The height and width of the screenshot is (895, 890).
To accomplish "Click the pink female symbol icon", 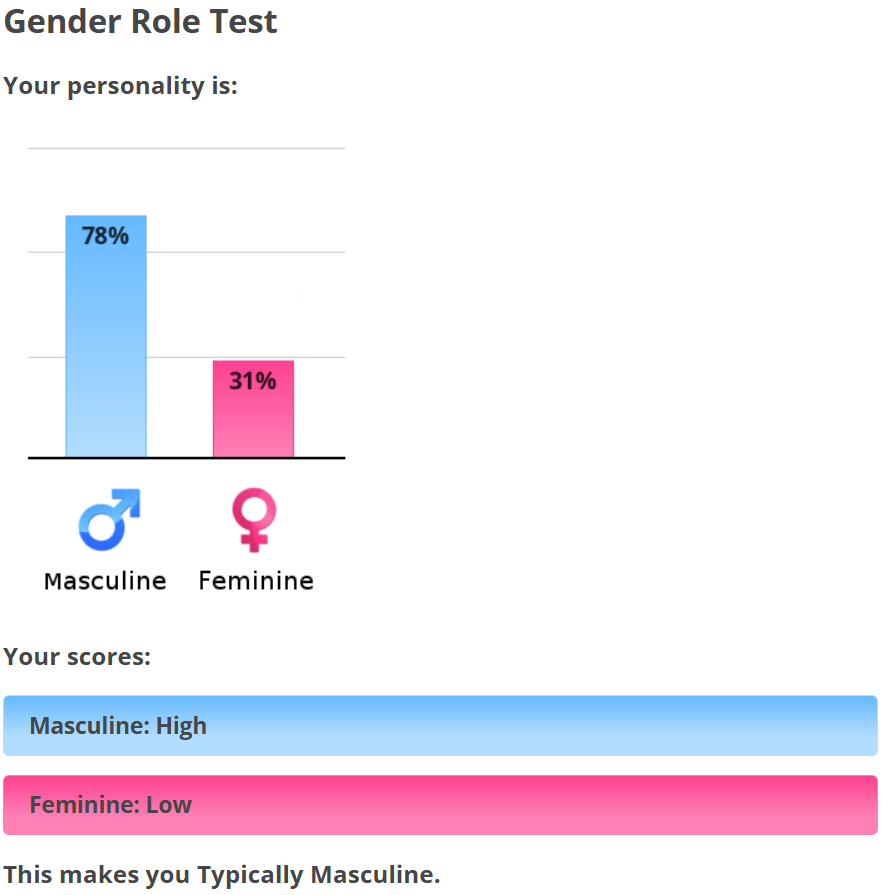I will tap(254, 519).
